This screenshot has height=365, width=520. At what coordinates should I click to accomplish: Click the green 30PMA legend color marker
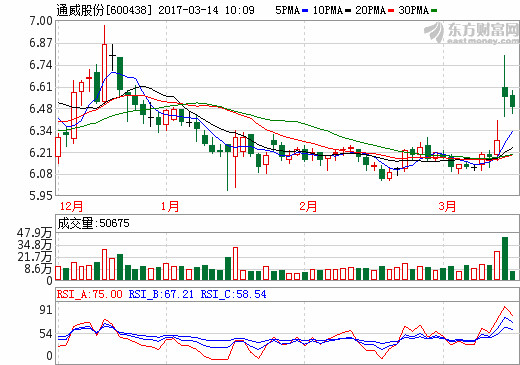pos(434,11)
